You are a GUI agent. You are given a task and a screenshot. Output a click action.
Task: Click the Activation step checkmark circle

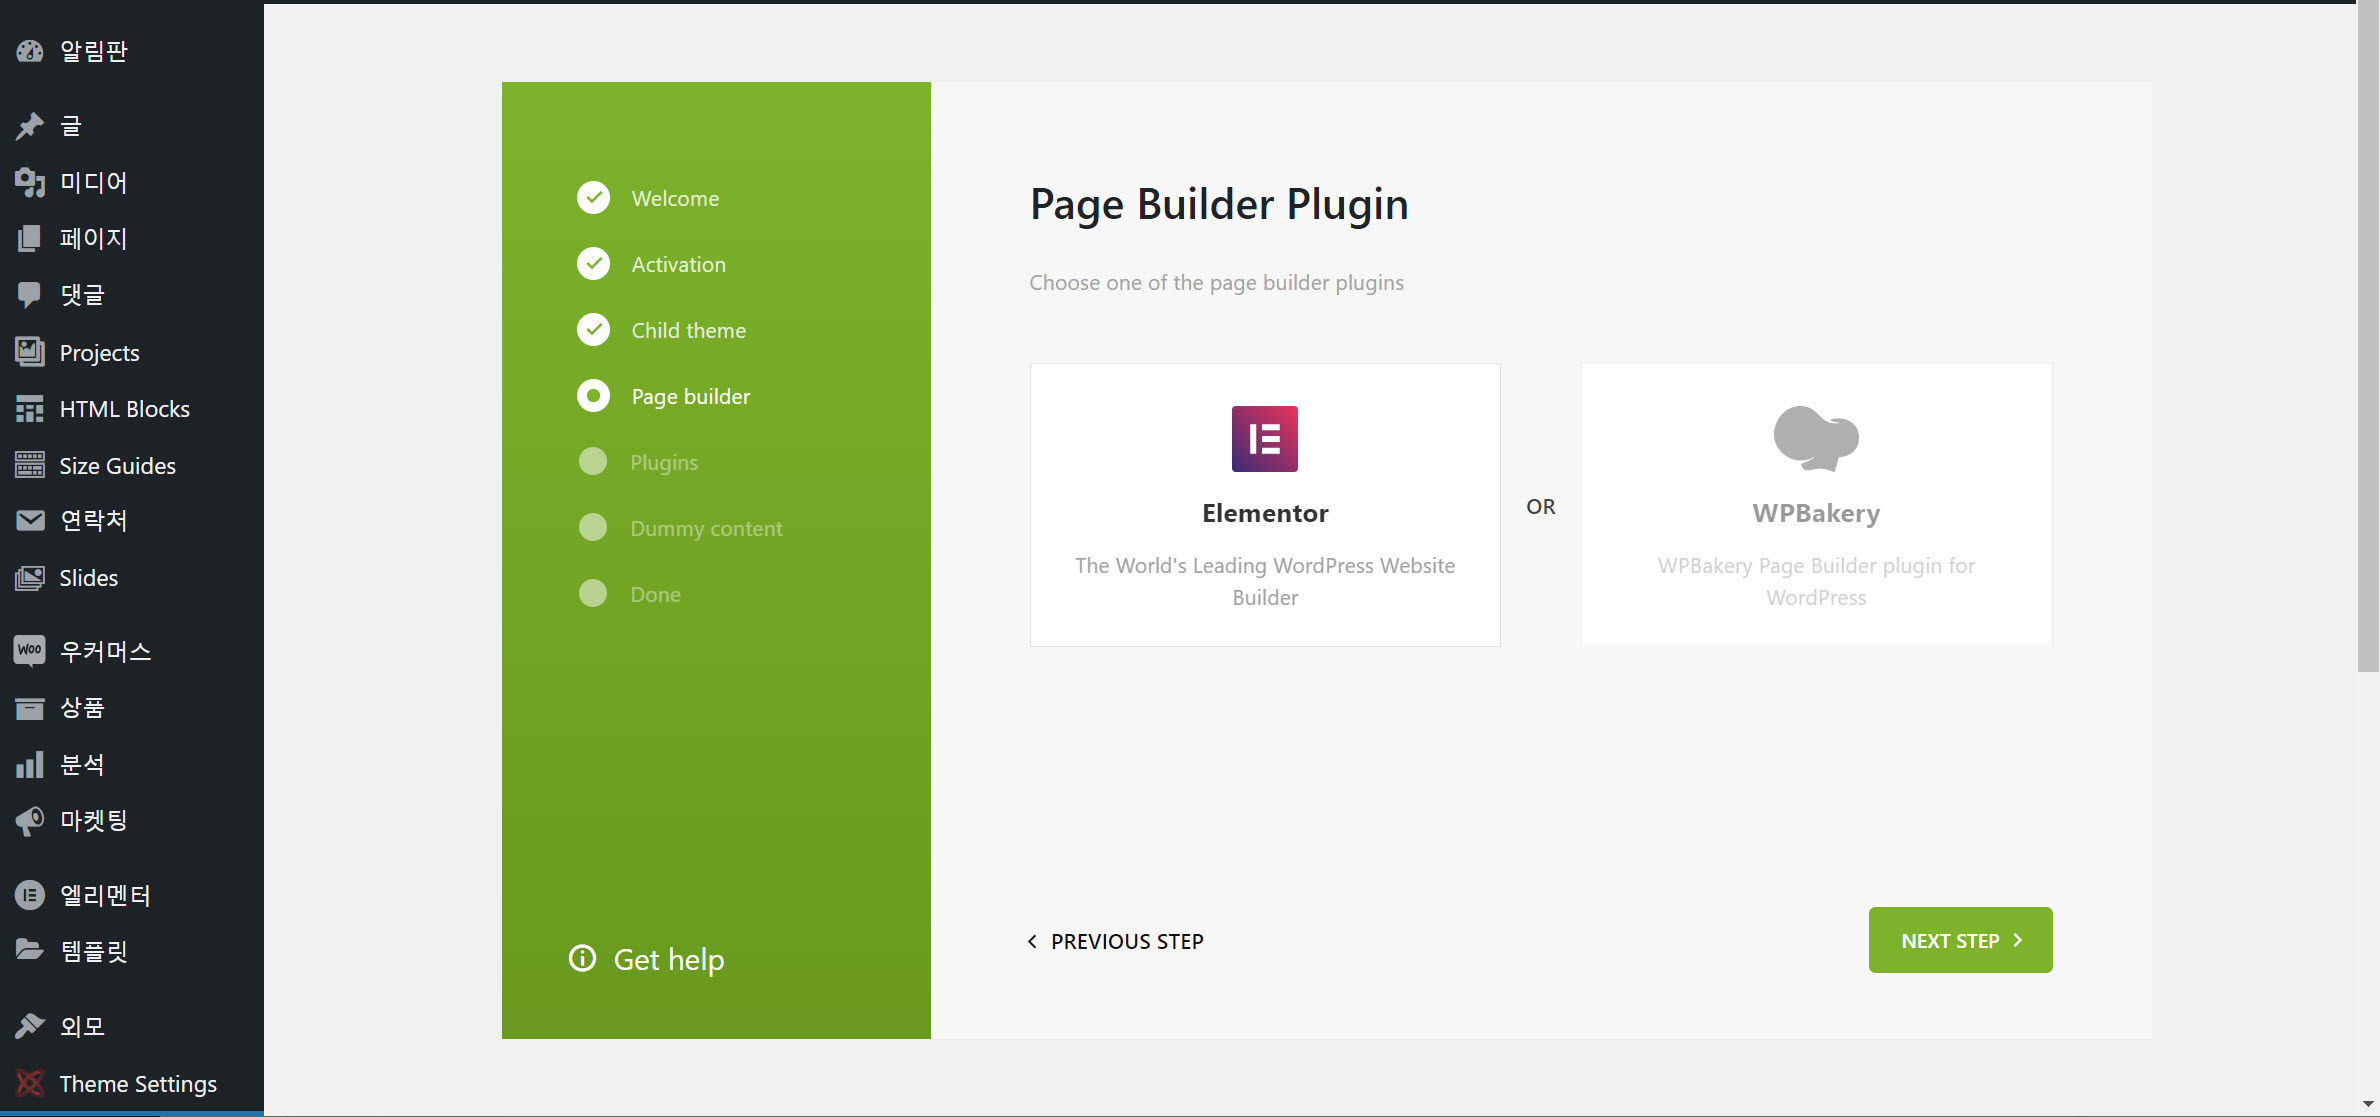593,264
